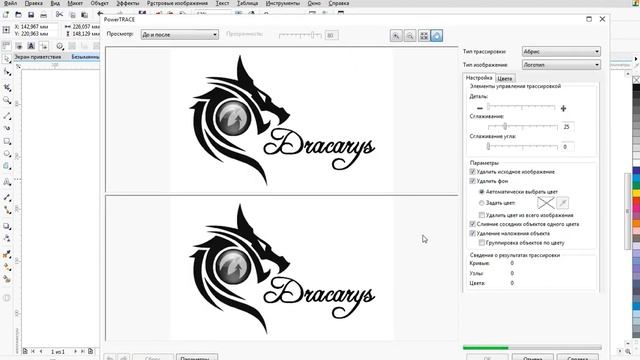This screenshot has height=360, width=640.
Task: Open the Тип изображения dropdown
Action: point(561,64)
